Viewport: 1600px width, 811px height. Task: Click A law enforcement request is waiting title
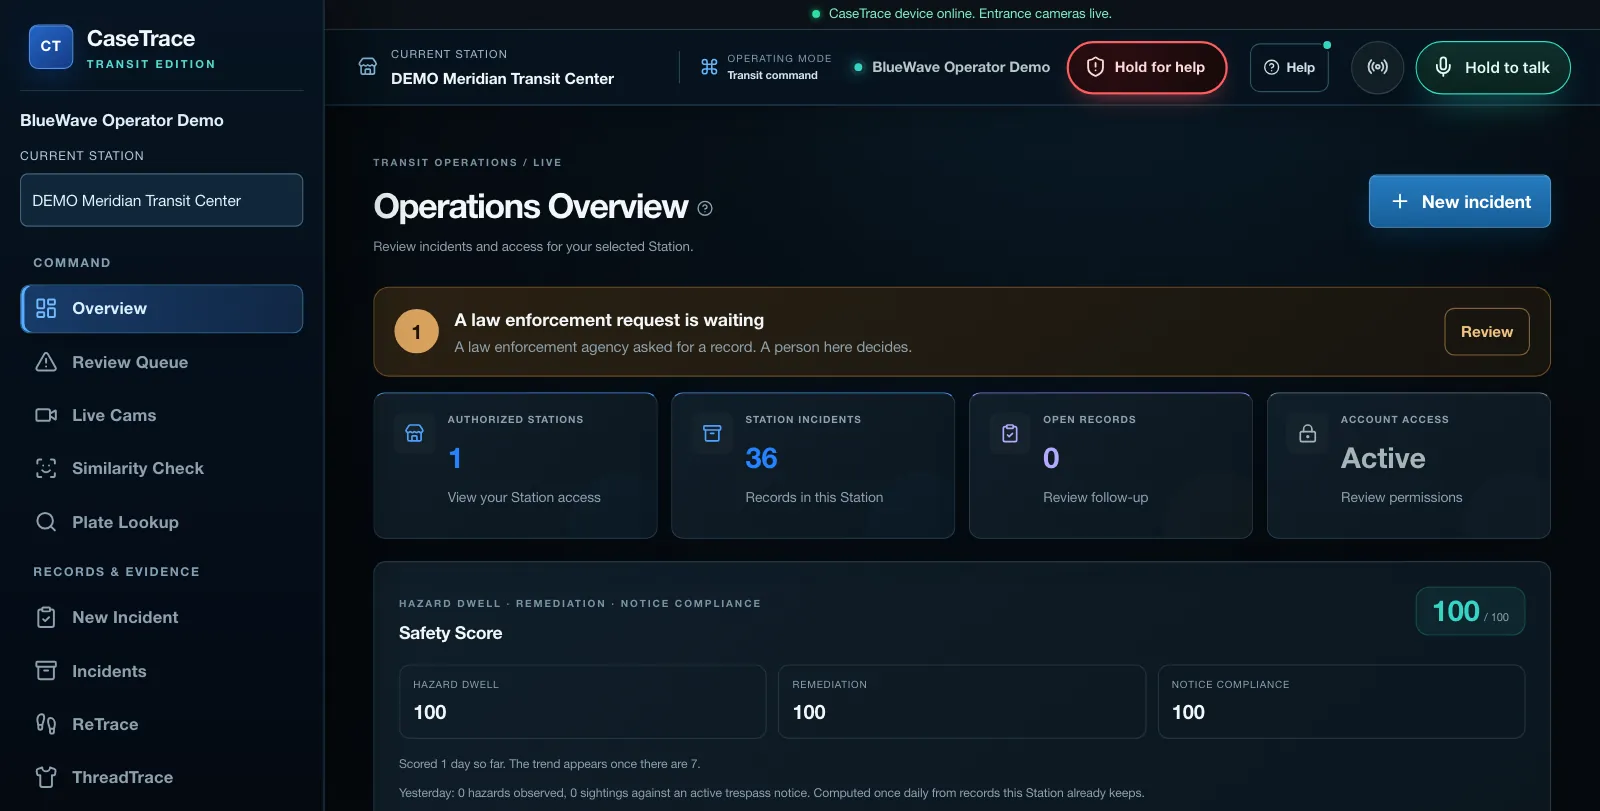click(609, 320)
